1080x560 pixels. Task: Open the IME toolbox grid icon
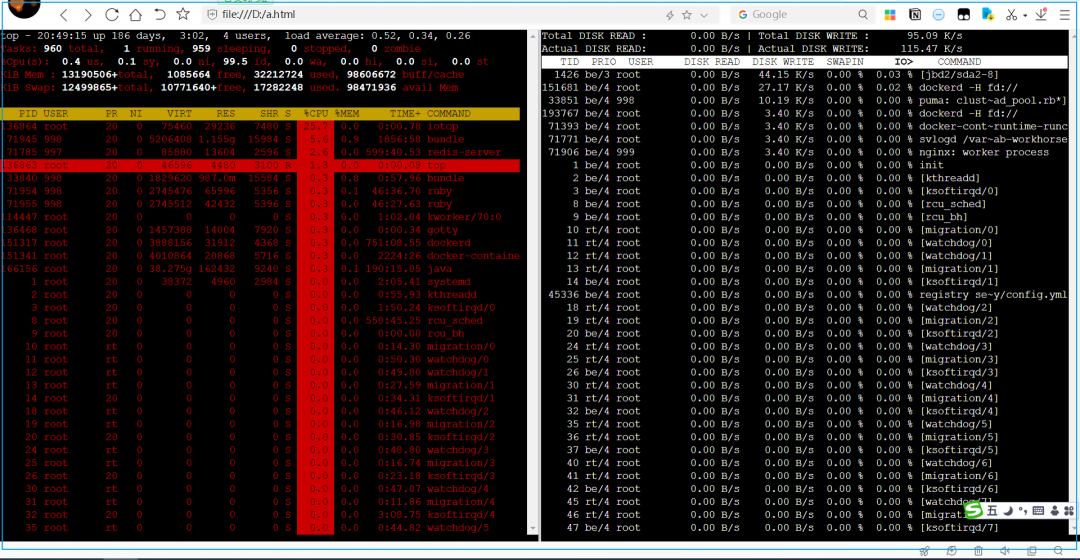[x=1068, y=510]
